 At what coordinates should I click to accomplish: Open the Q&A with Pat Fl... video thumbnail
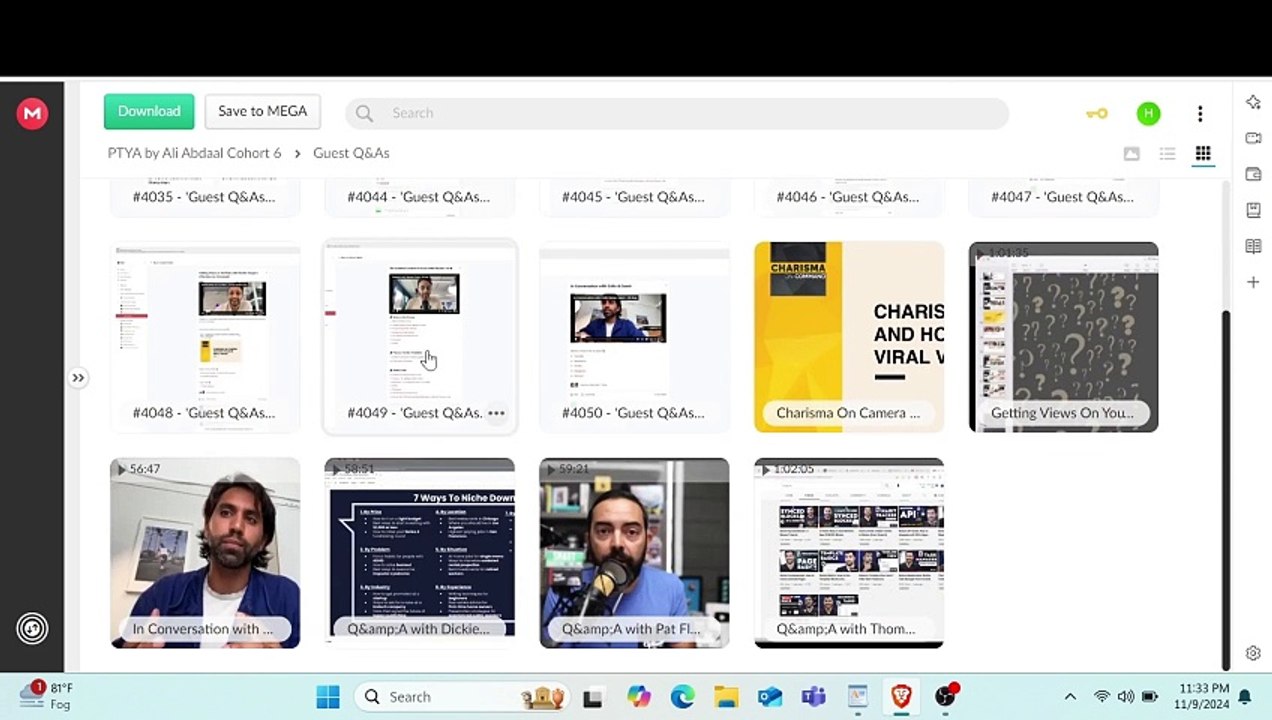(x=634, y=553)
